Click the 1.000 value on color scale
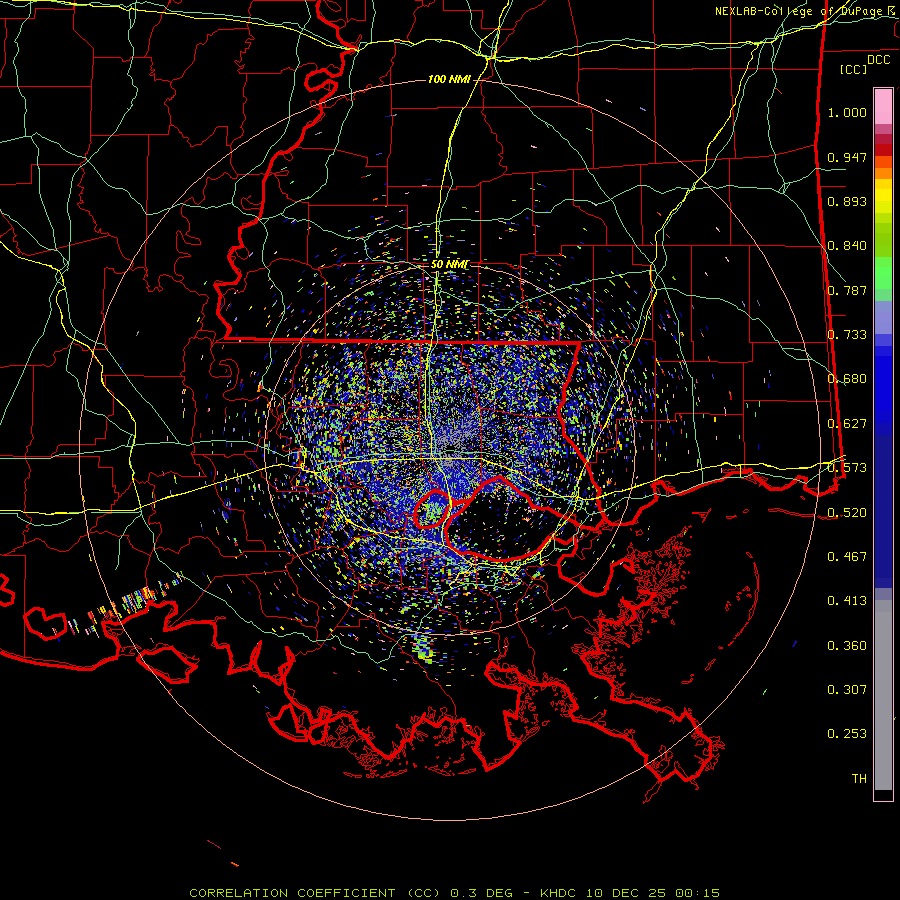Image resolution: width=900 pixels, height=900 pixels. tap(847, 113)
